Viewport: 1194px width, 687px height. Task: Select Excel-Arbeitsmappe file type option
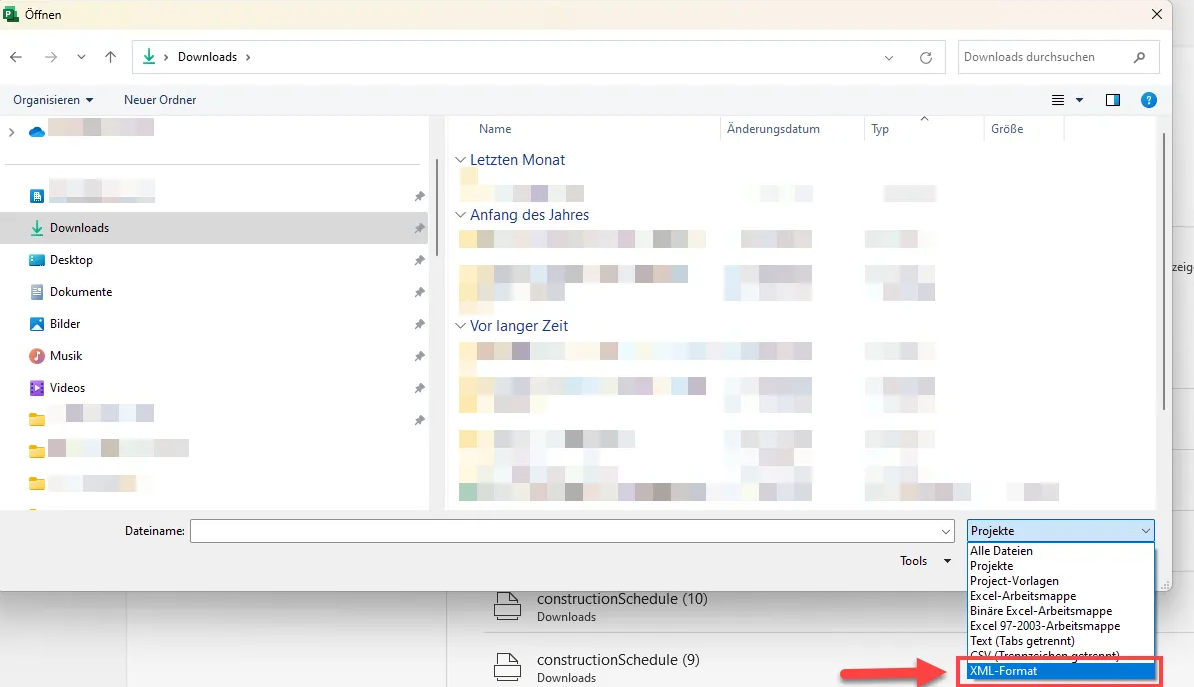pos(1009,596)
